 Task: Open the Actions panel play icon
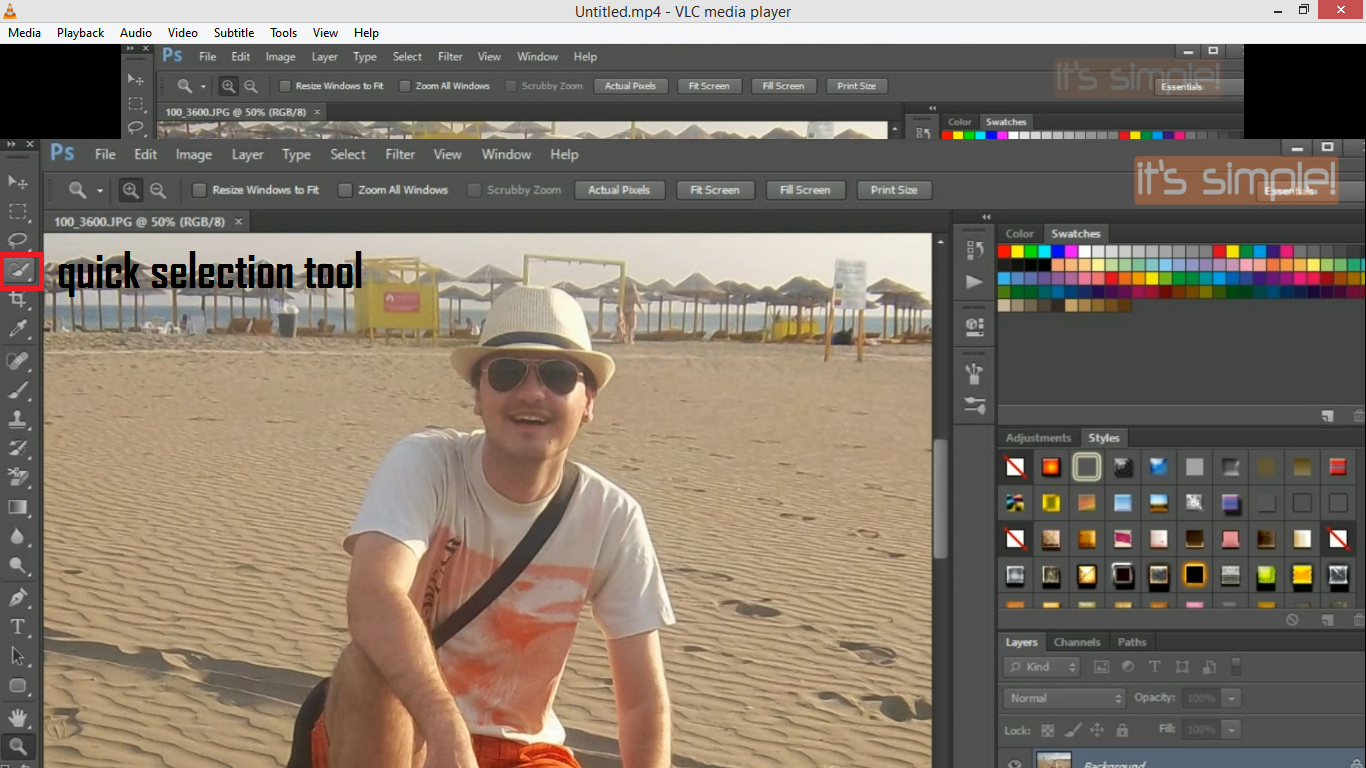tap(974, 282)
